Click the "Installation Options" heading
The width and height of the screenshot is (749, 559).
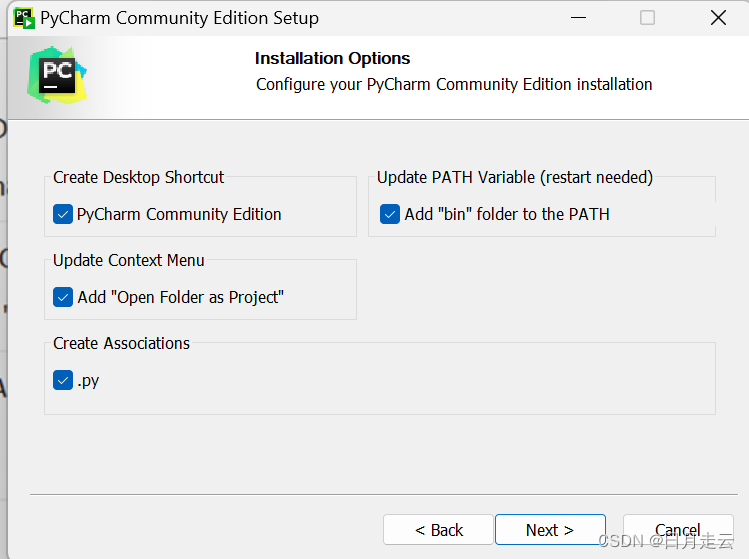[x=332, y=58]
